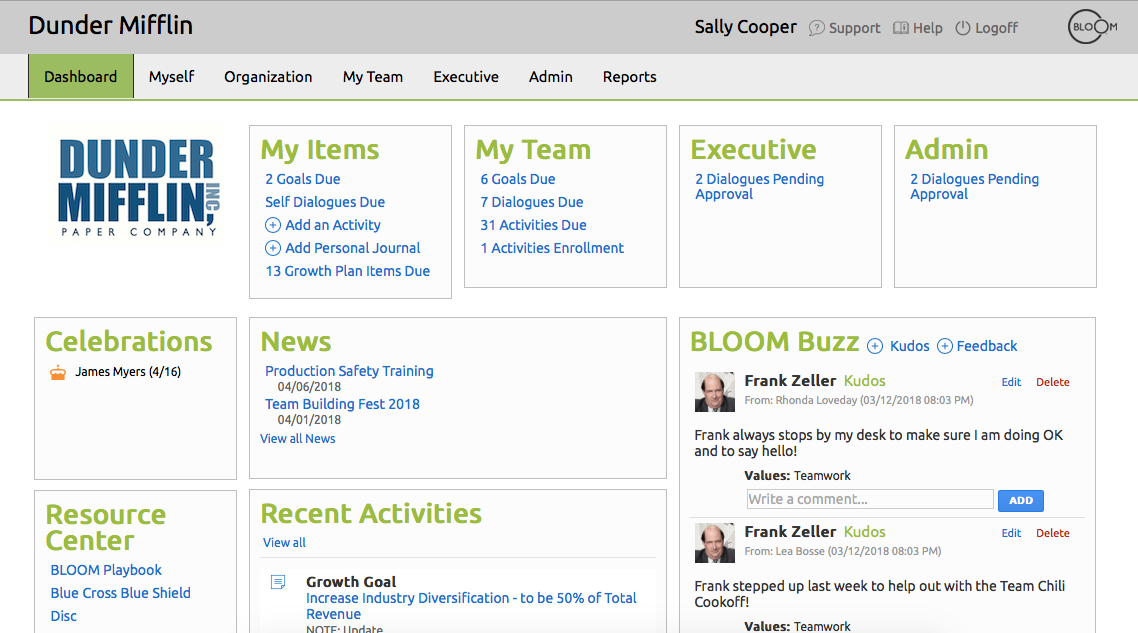
Task: Open Support using the question mark icon
Action: pyautogui.click(x=816, y=28)
